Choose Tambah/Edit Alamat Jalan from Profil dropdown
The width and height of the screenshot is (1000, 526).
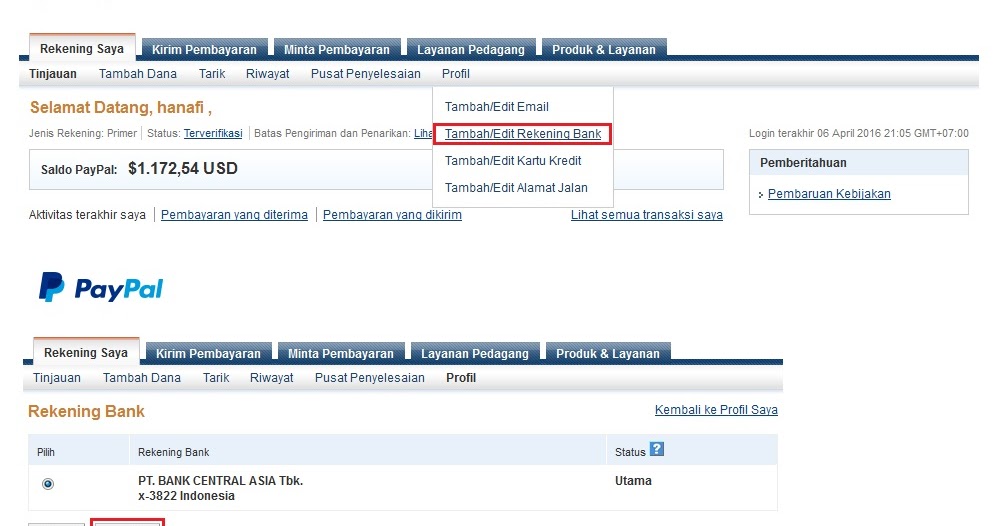[x=516, y=187]
